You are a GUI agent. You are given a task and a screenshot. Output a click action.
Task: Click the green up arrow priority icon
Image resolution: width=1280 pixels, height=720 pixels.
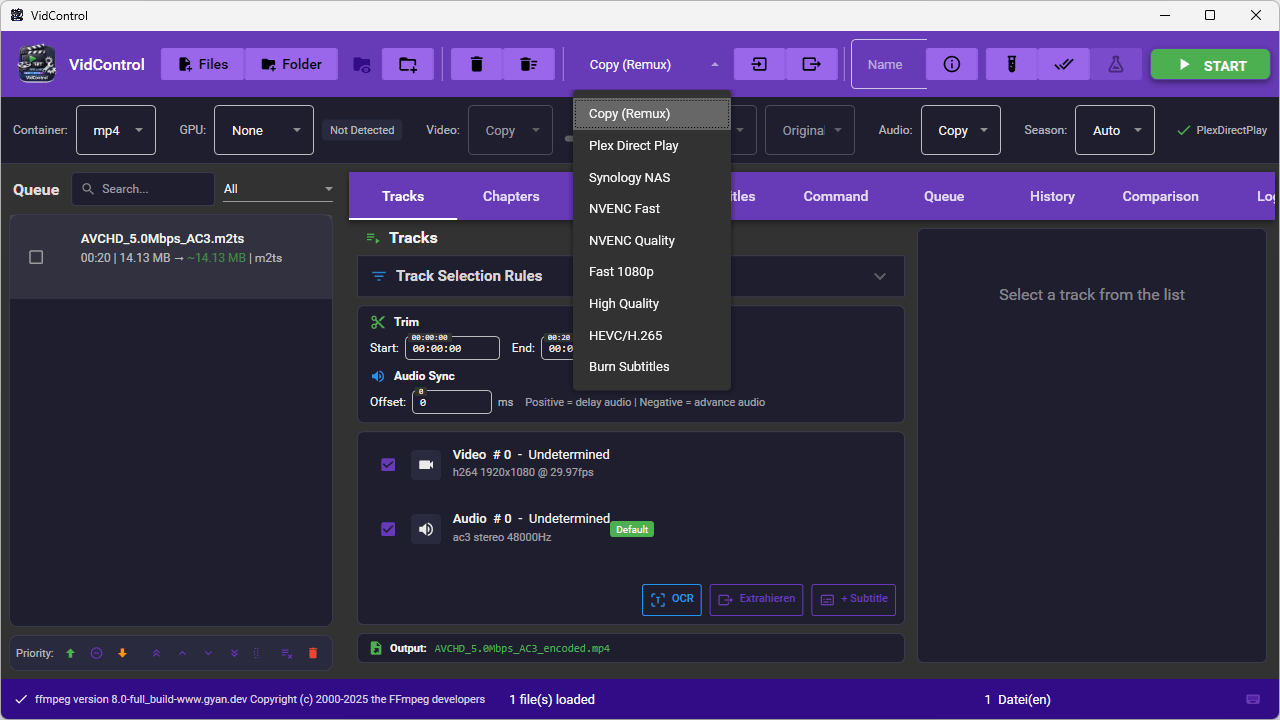click(x=70, y=653)
